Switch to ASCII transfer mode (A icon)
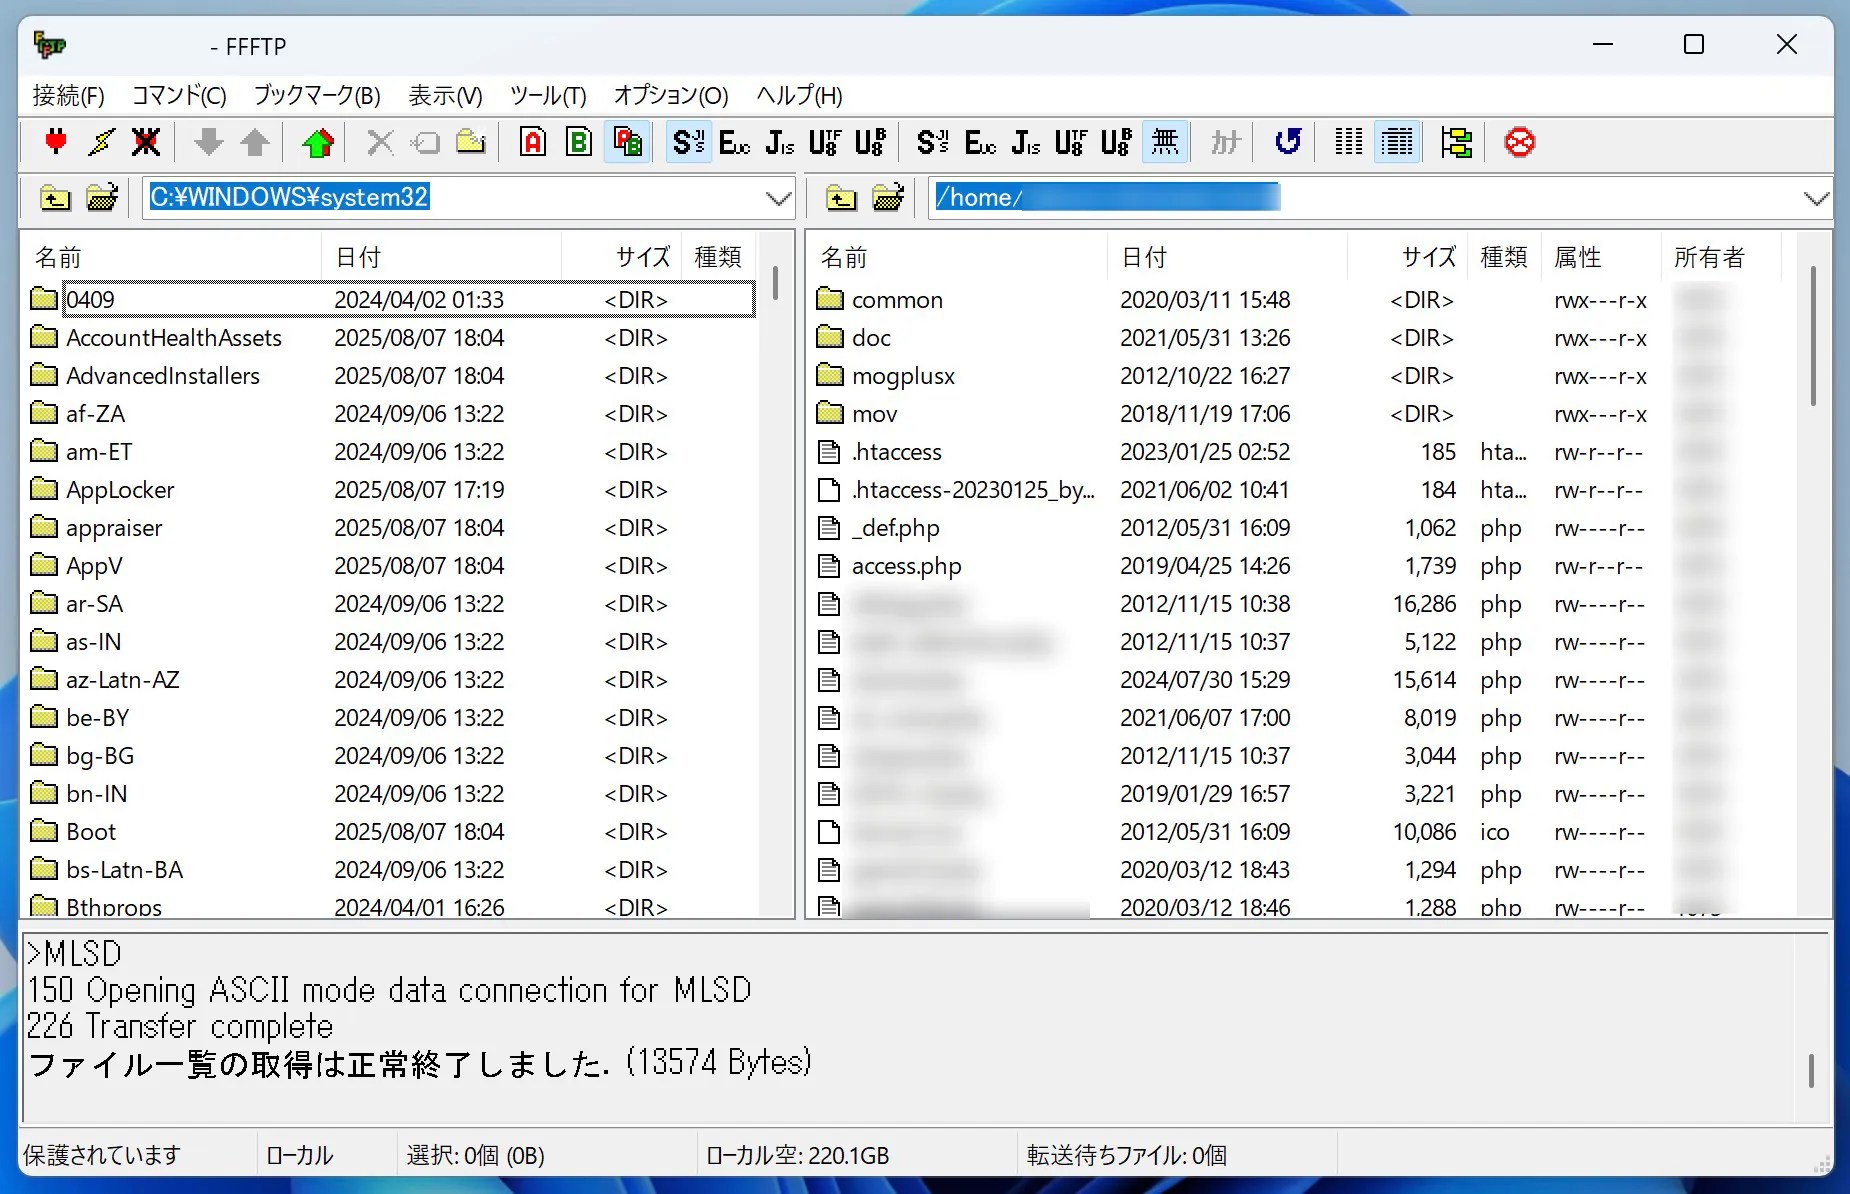 tap(533, 142)
